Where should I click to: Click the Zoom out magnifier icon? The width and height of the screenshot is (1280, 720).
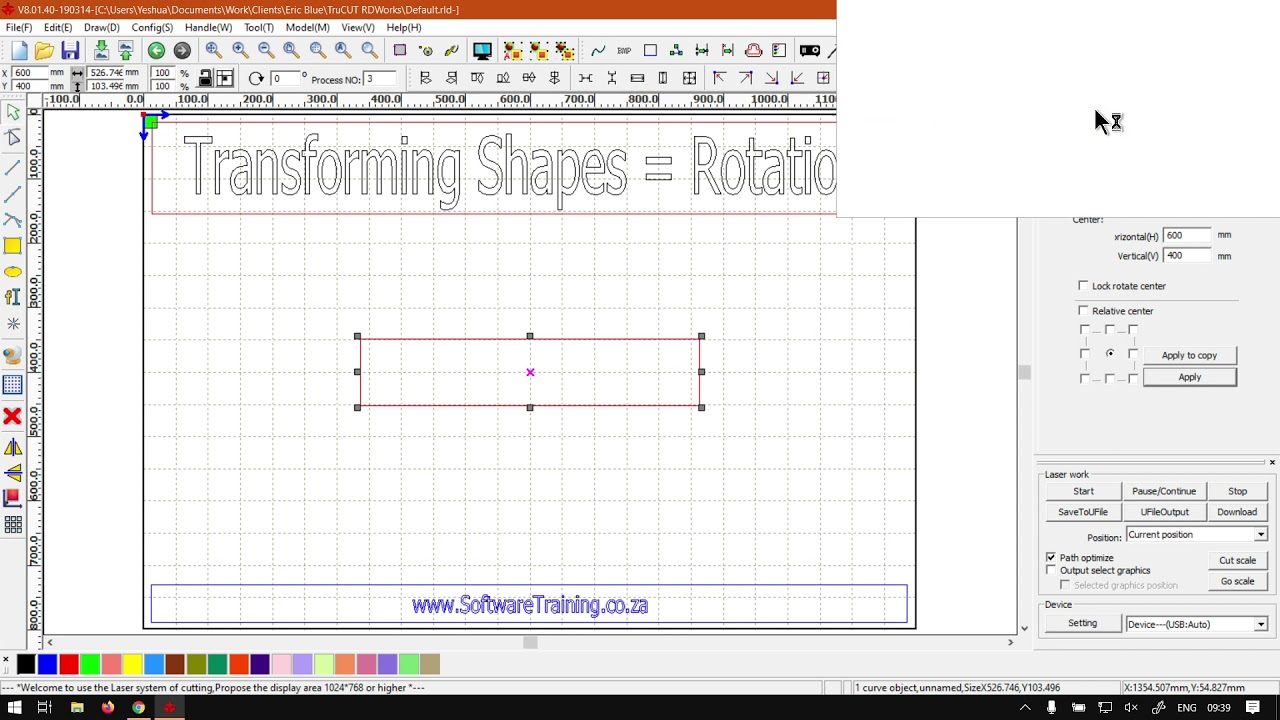(266, 51)
